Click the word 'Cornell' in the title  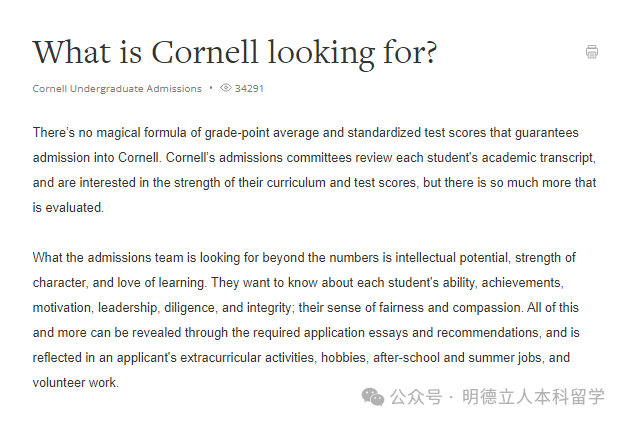[x=204, y=52]
